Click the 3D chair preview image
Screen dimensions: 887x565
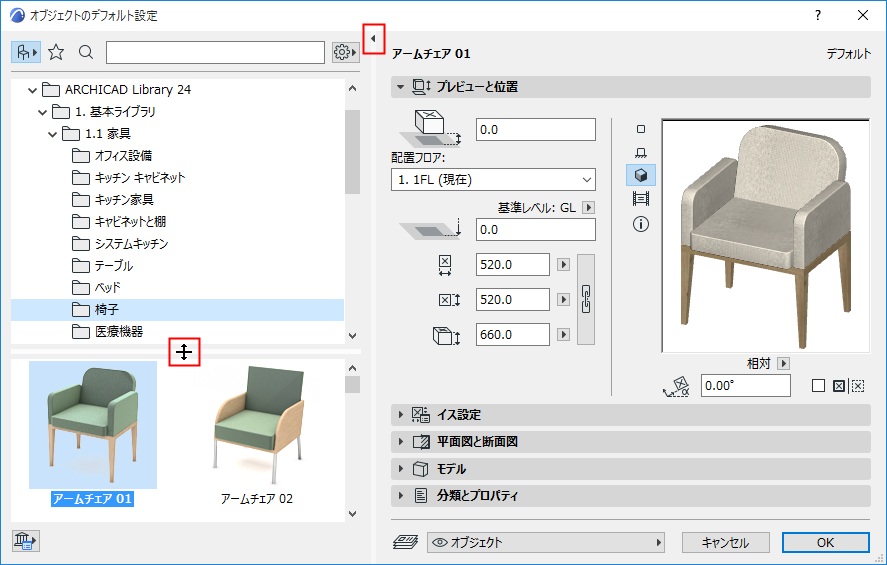pyautogui.click(x=765, y=236)
